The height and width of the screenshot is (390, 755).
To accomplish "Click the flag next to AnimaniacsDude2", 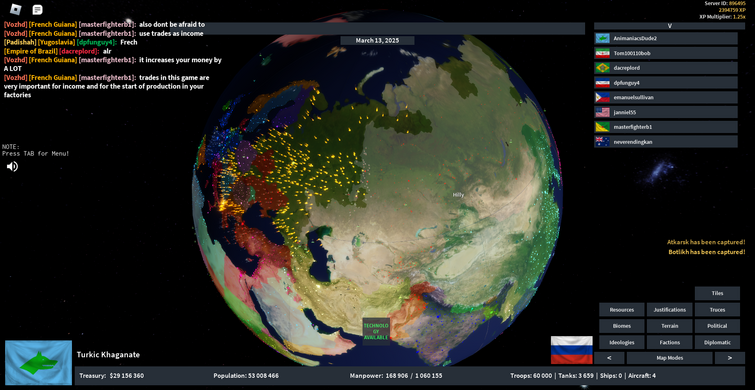I will tap(602, 39).
